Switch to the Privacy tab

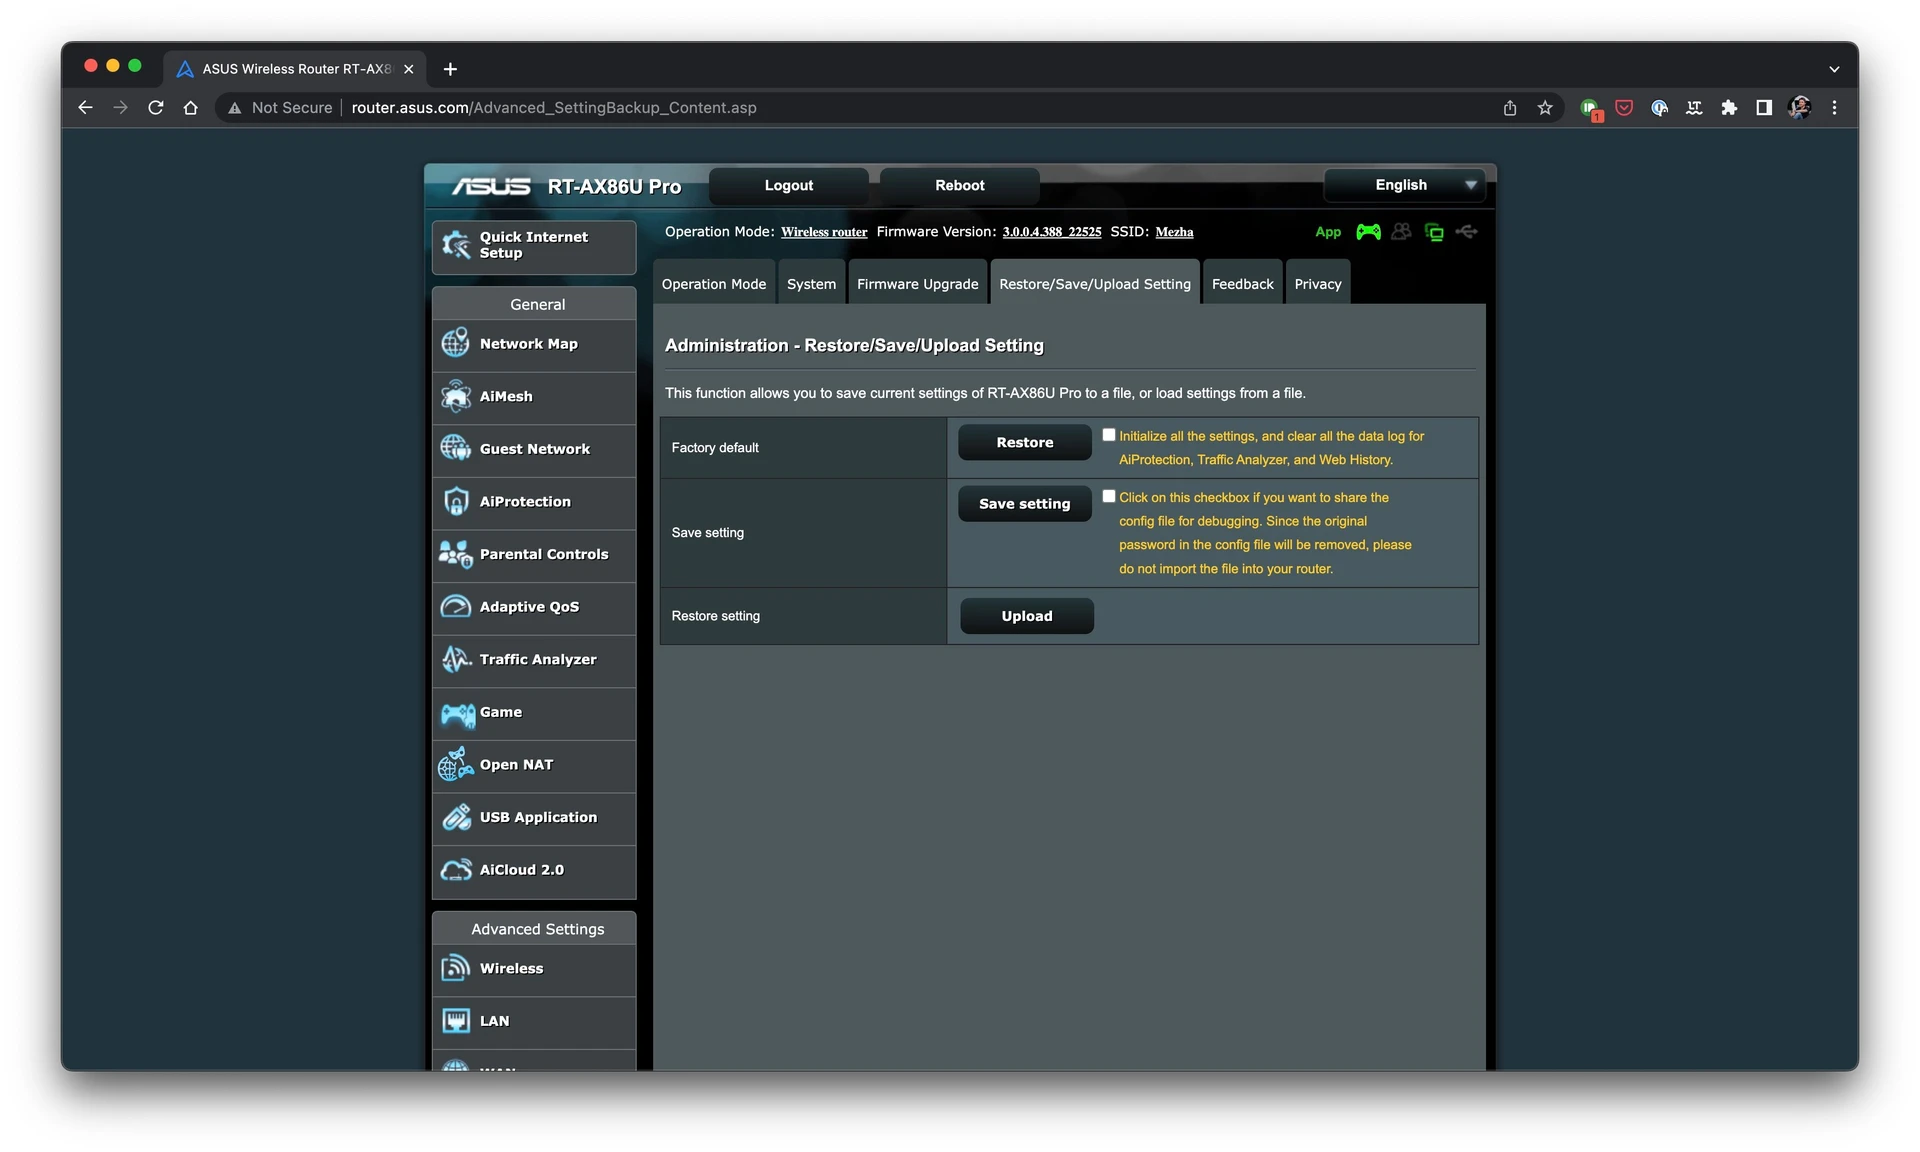click(1318, 284)
